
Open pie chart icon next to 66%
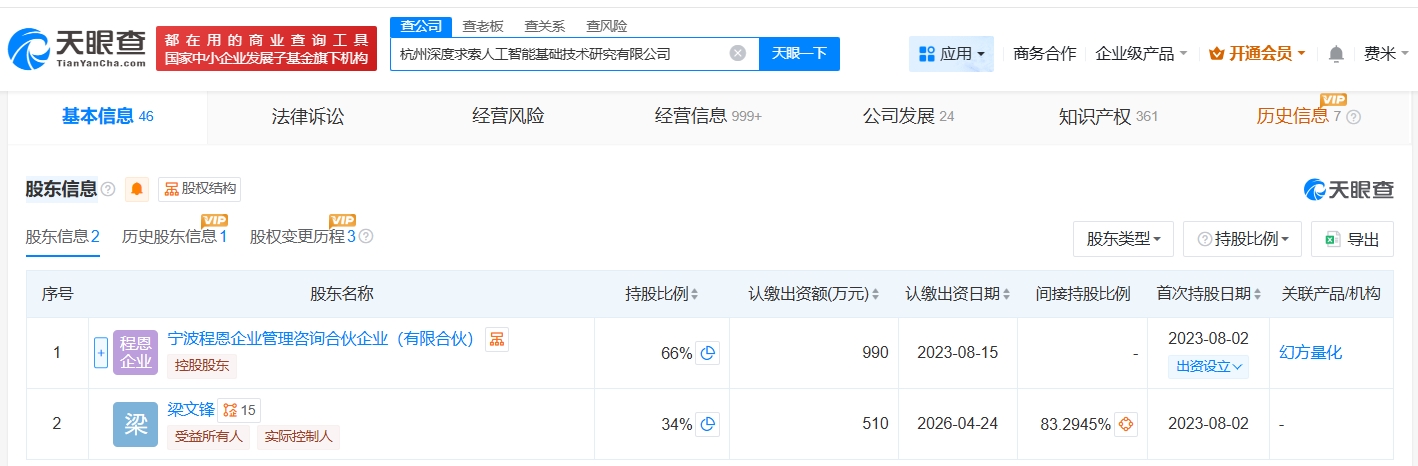click(707, 353)
